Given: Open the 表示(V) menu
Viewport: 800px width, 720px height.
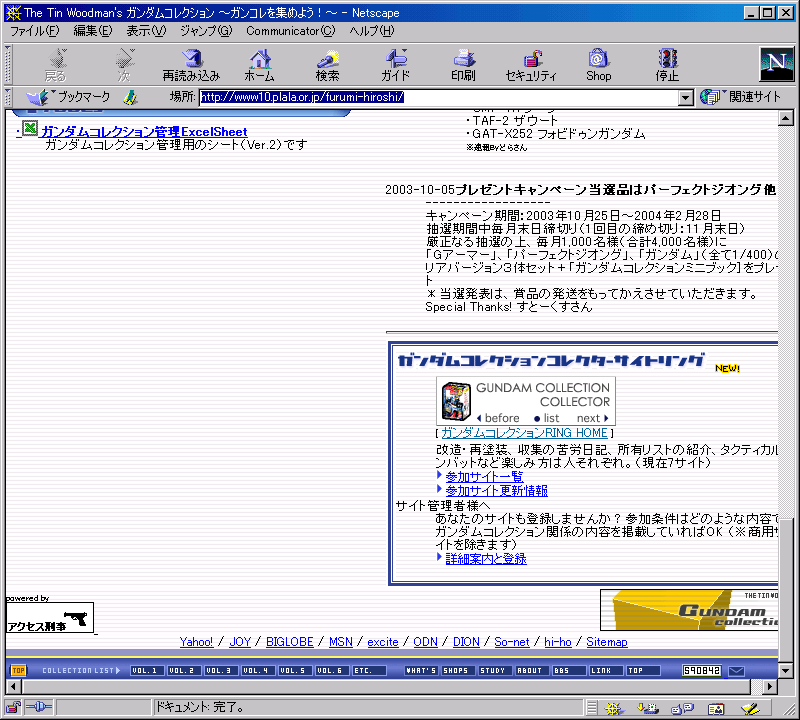Looking at the screenshot, I should click(146, 31).
